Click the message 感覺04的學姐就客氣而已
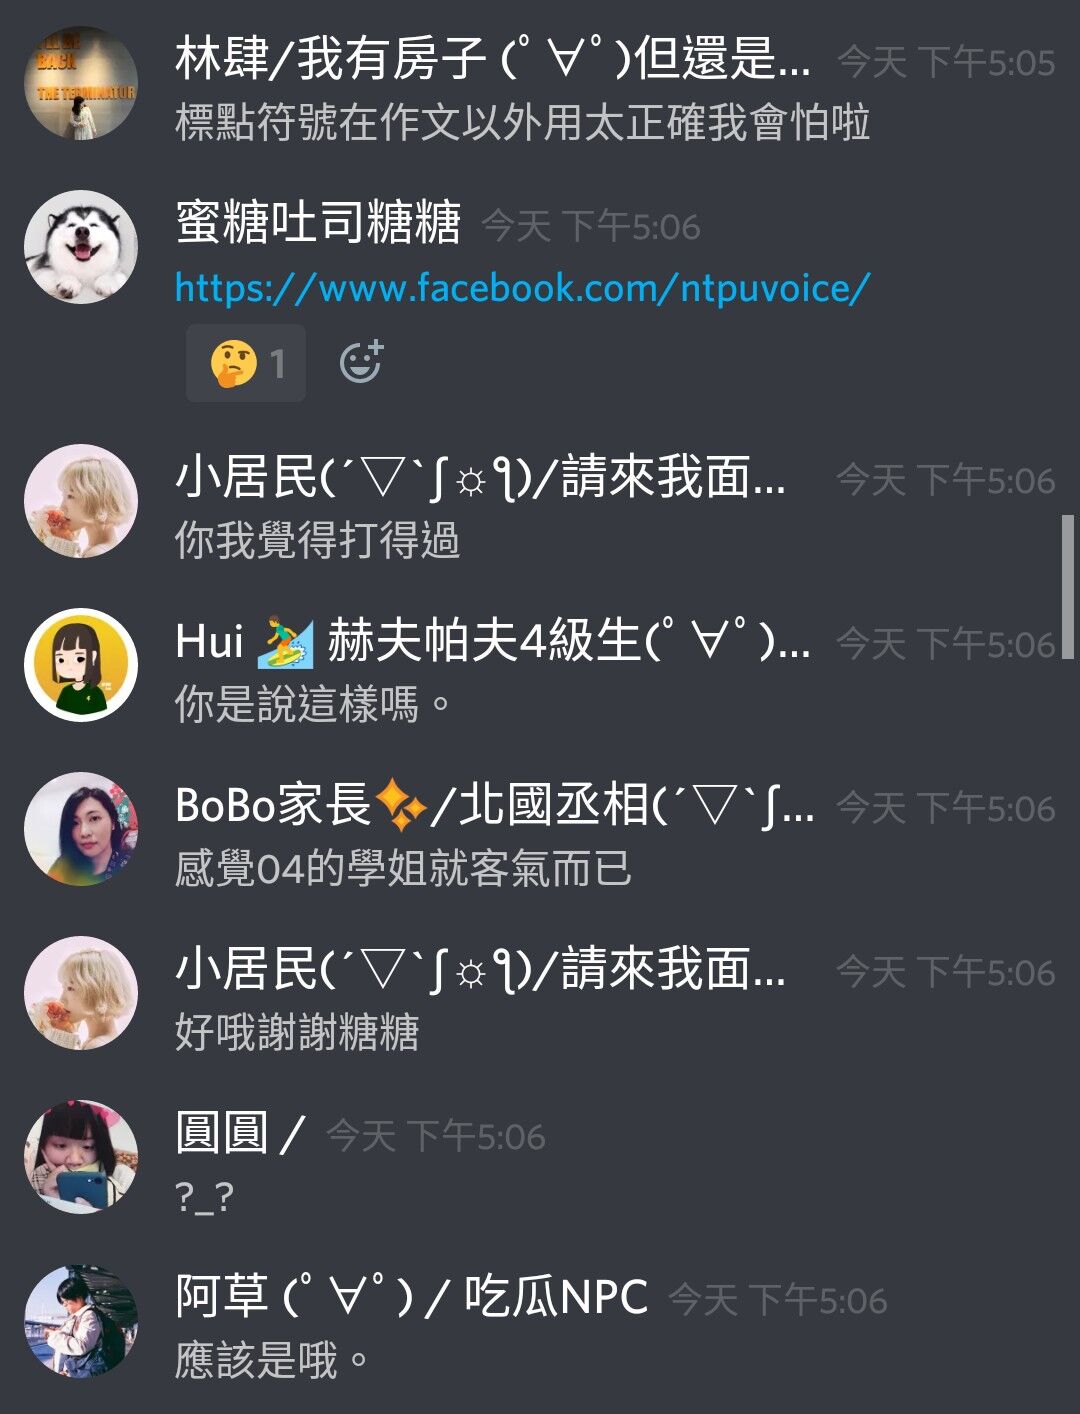 (403, 868)
